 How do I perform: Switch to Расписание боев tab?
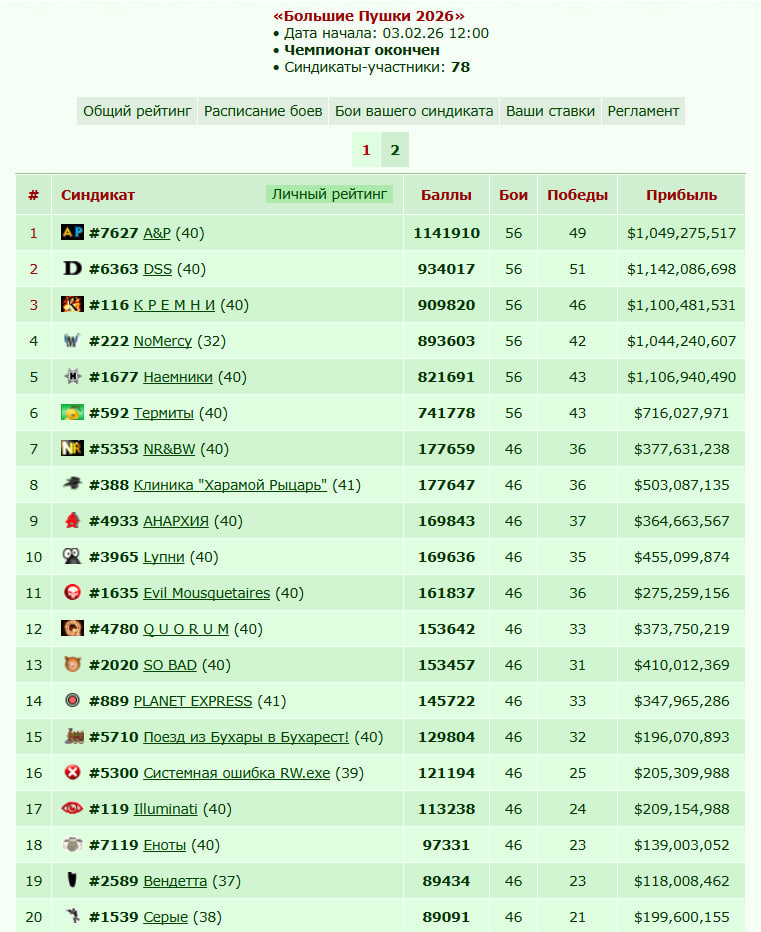(x=263, y=111)
